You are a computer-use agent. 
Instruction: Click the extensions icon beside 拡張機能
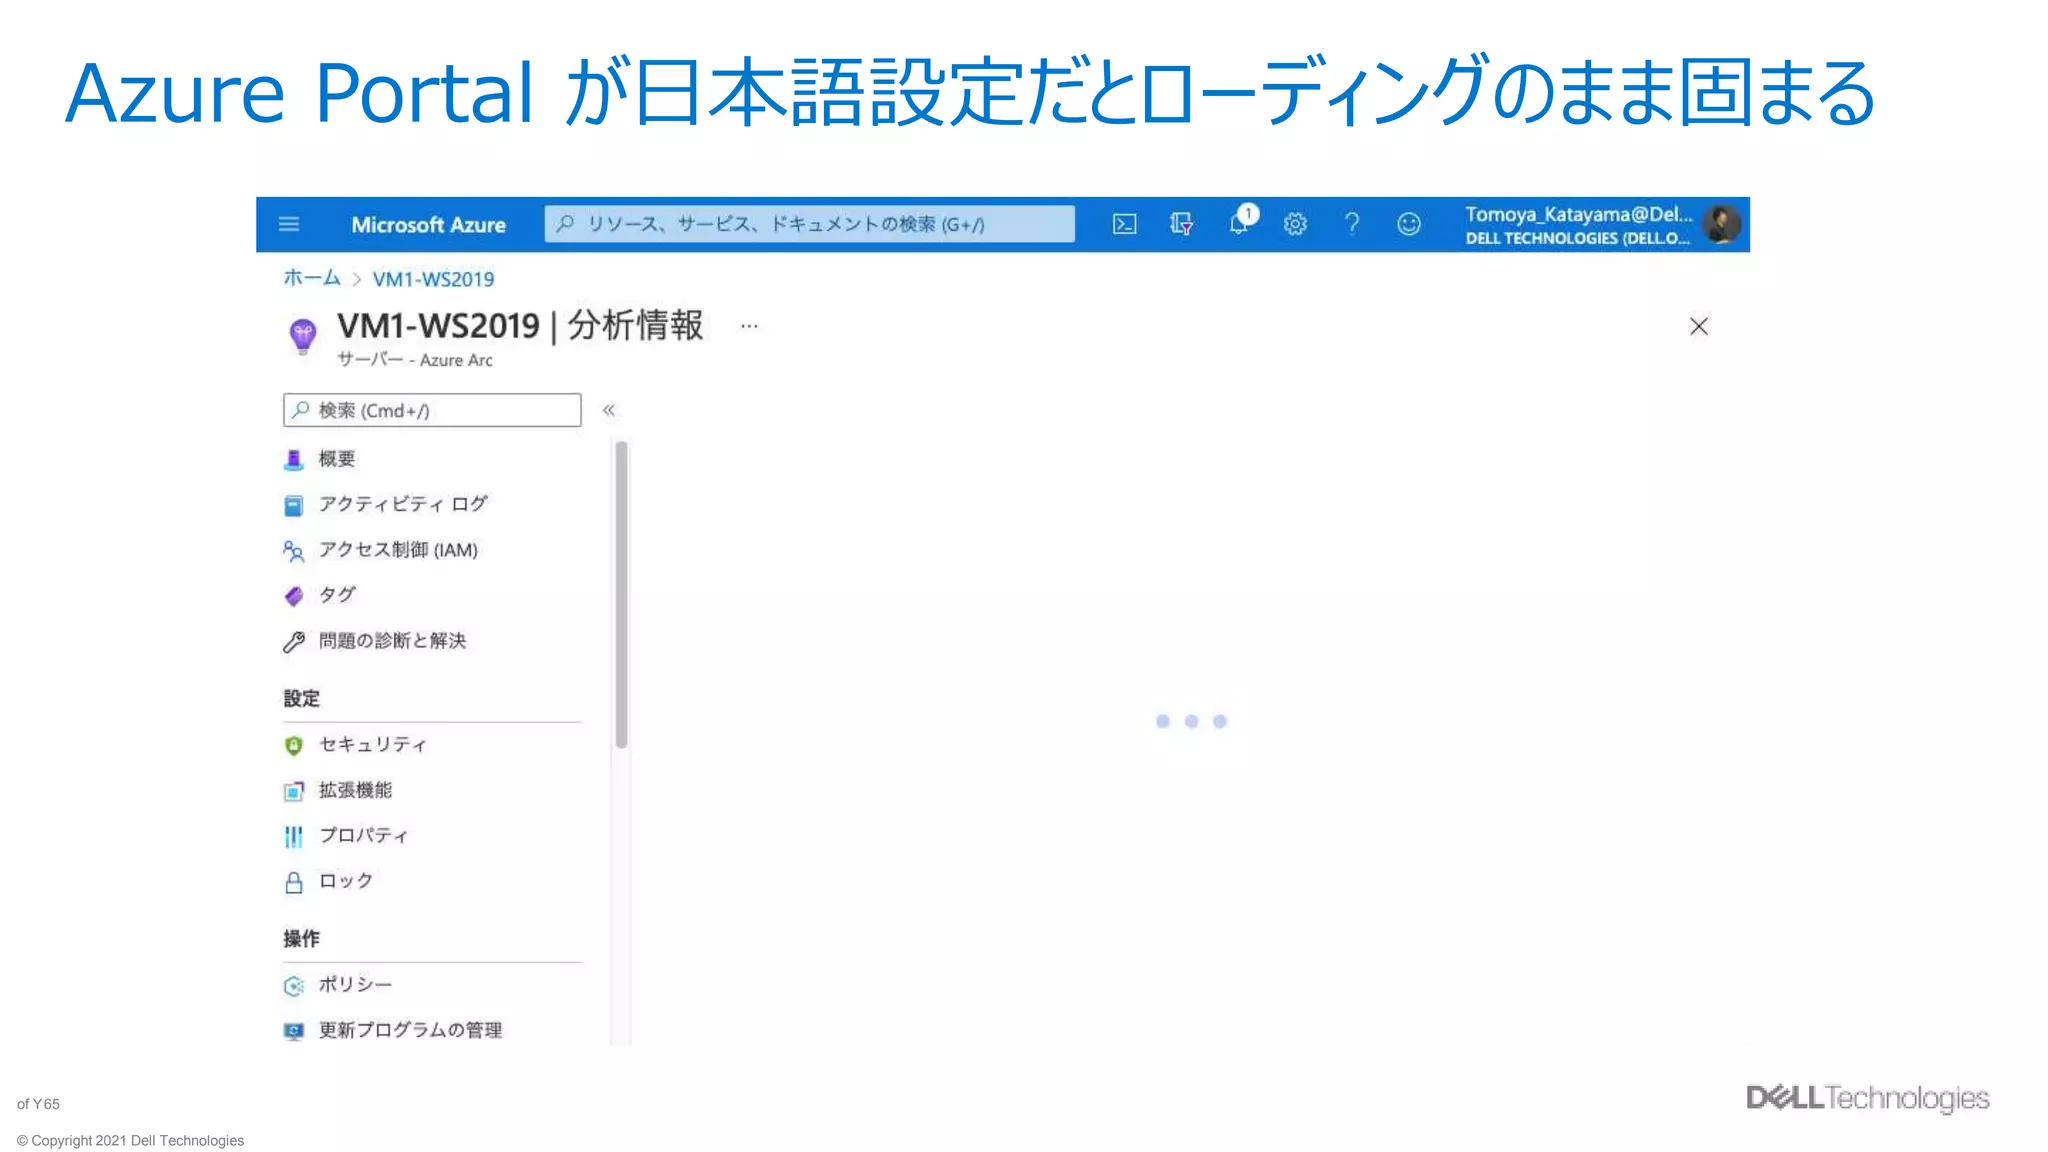[x=293, y=792]
